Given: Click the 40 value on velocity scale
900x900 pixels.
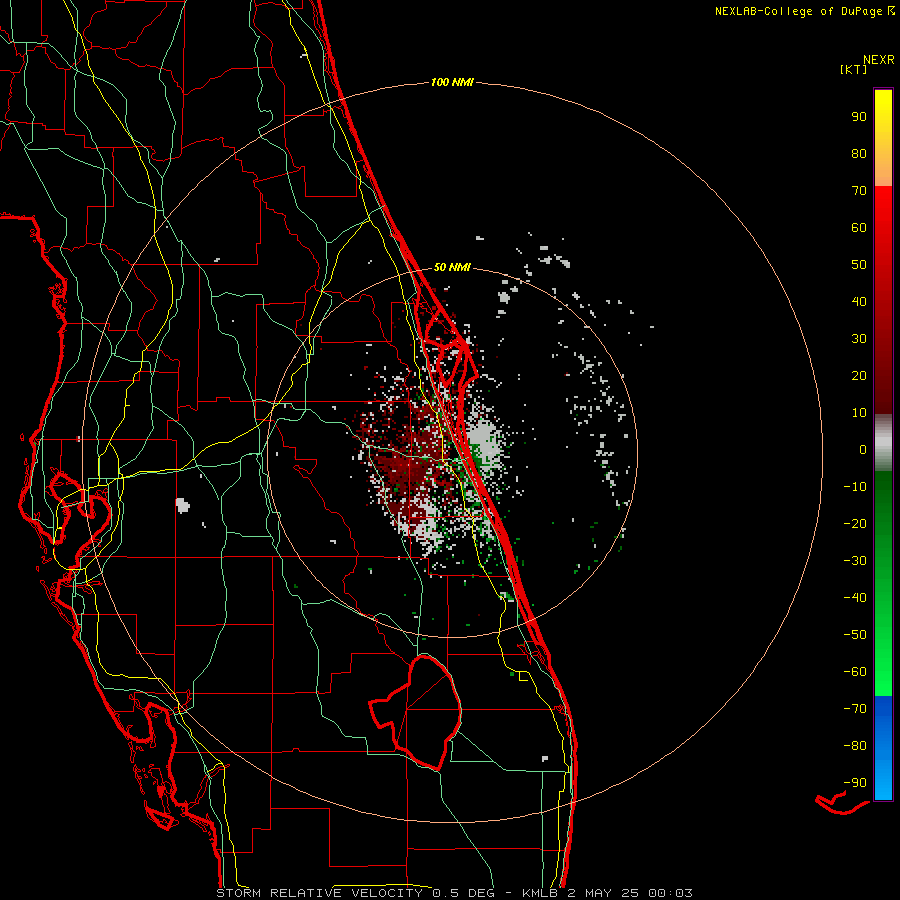Looking at the screenshot, I should click(859, 302).
